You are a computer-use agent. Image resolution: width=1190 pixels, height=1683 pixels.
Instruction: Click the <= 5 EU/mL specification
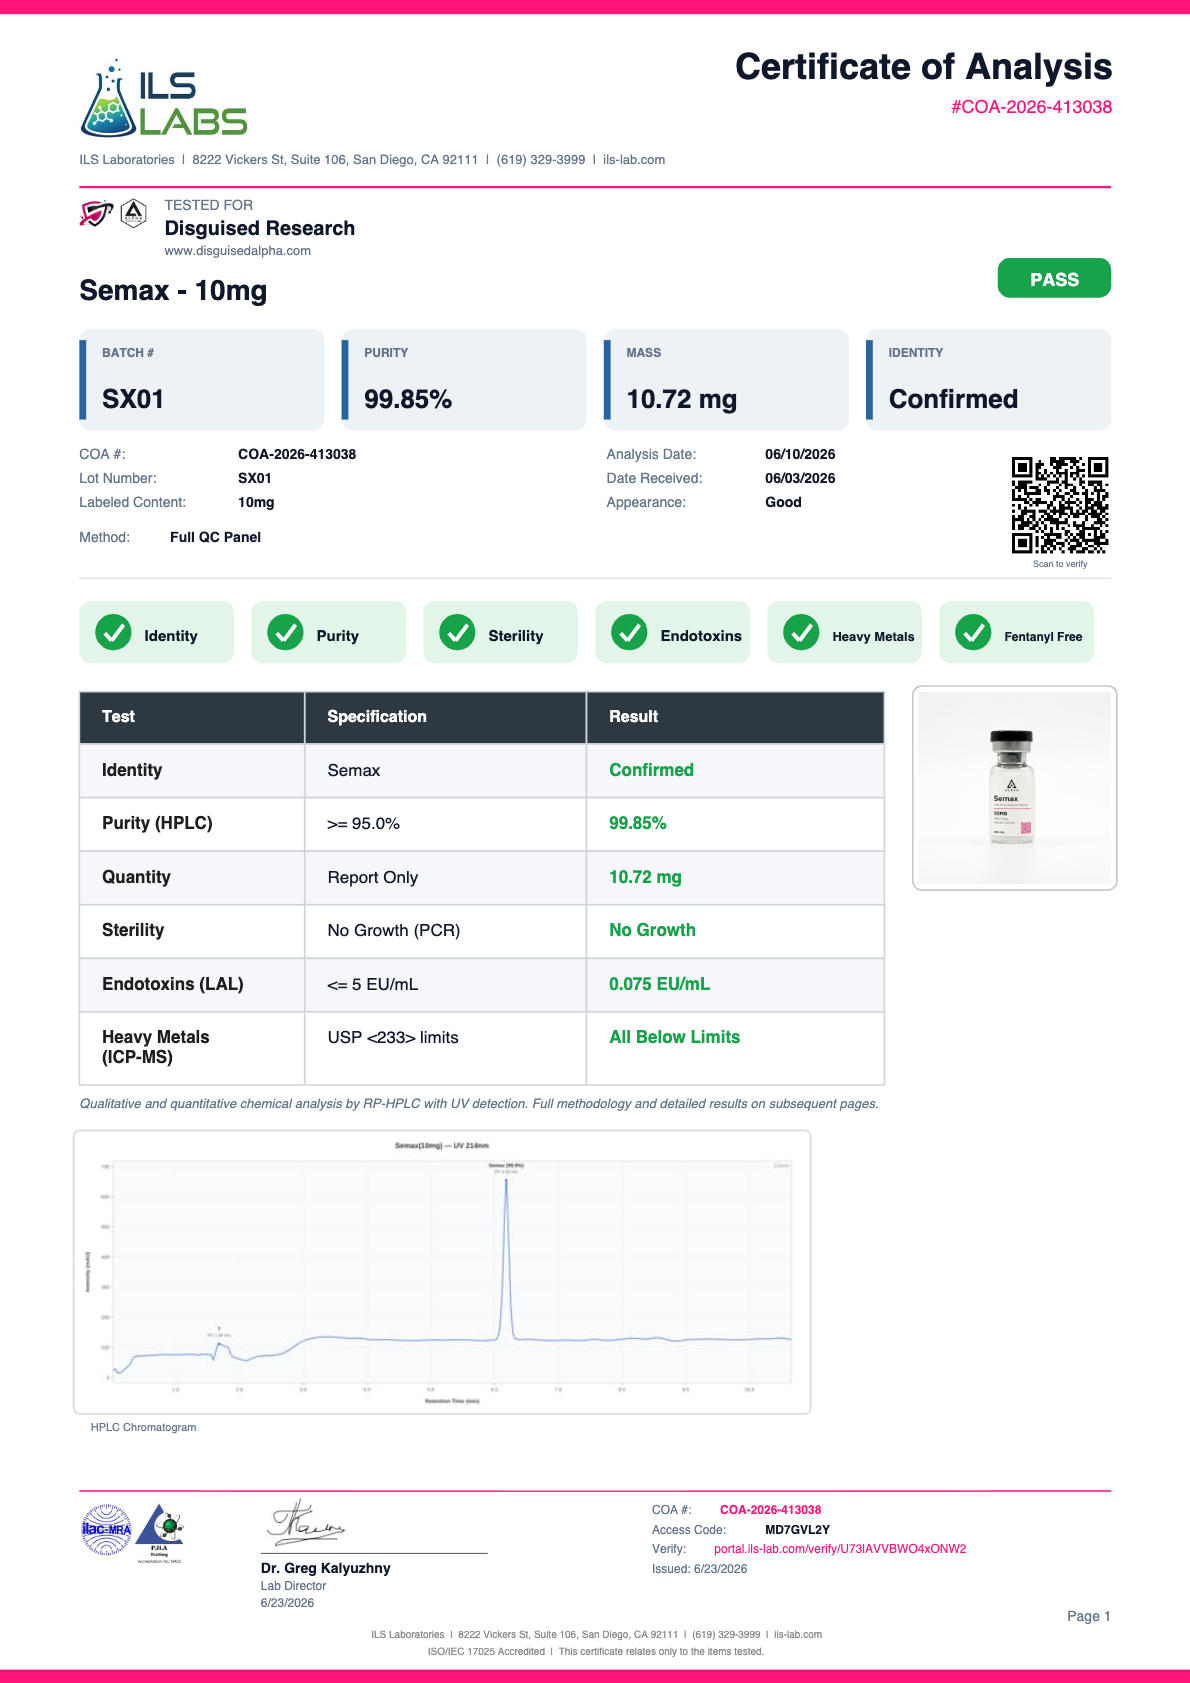(x=373, y=985)
